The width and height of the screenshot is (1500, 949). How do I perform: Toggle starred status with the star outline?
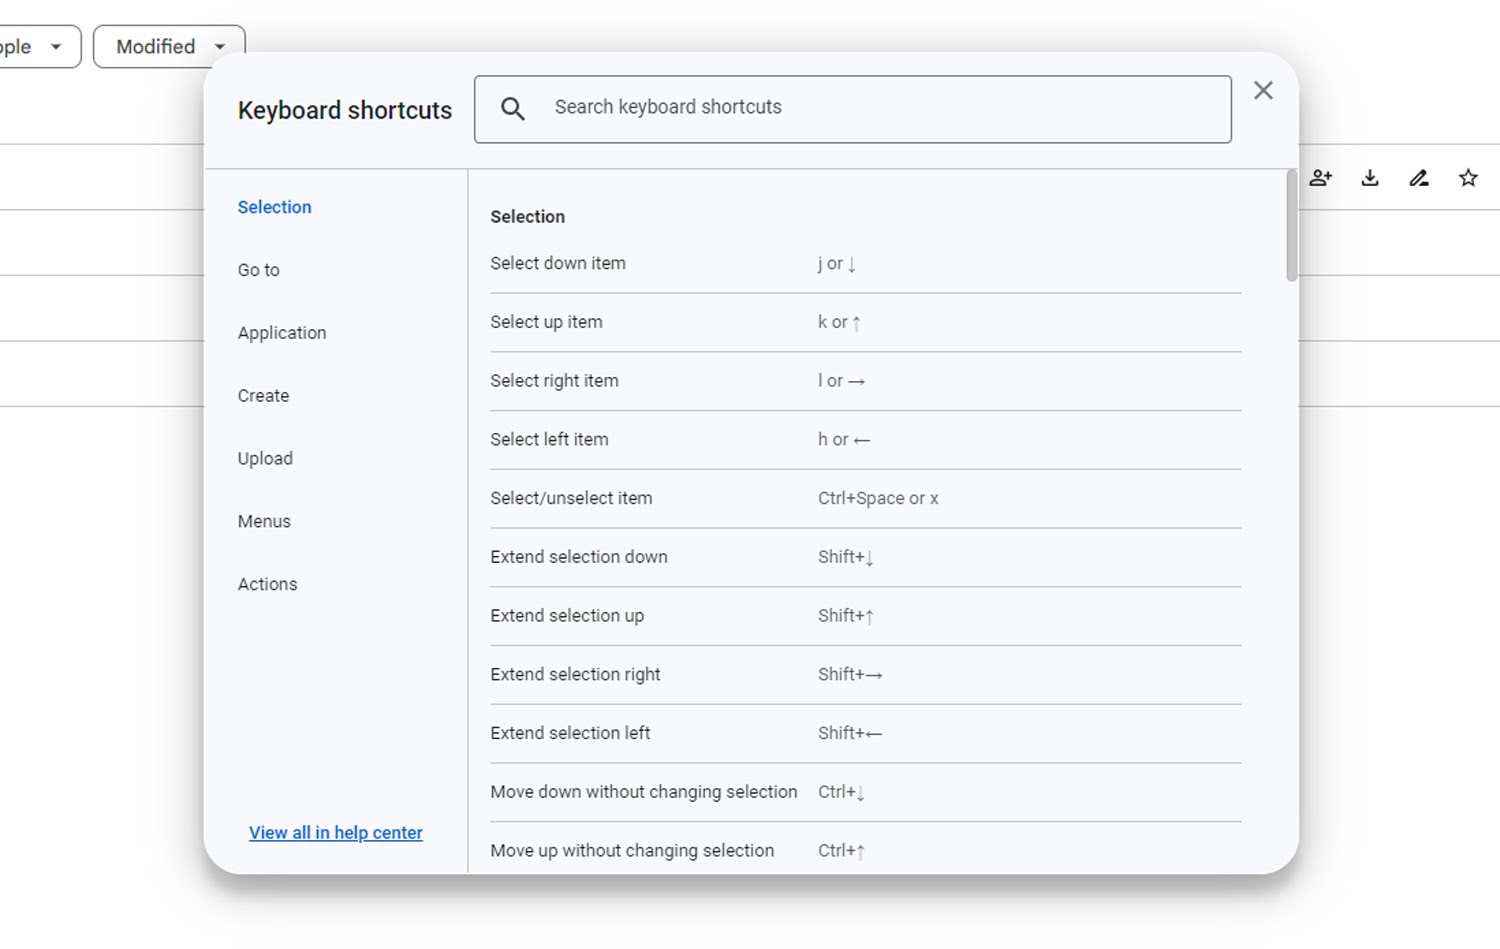pyautogui.click(x=1468, y=177)
